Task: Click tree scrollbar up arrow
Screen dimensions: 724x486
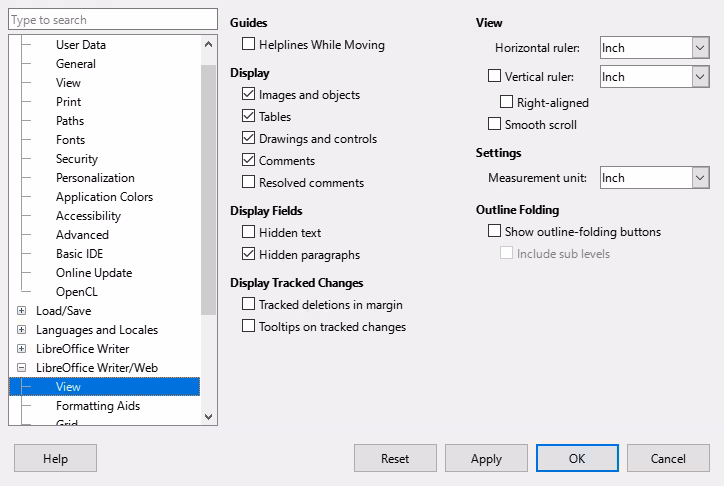Action: (208, 44)
